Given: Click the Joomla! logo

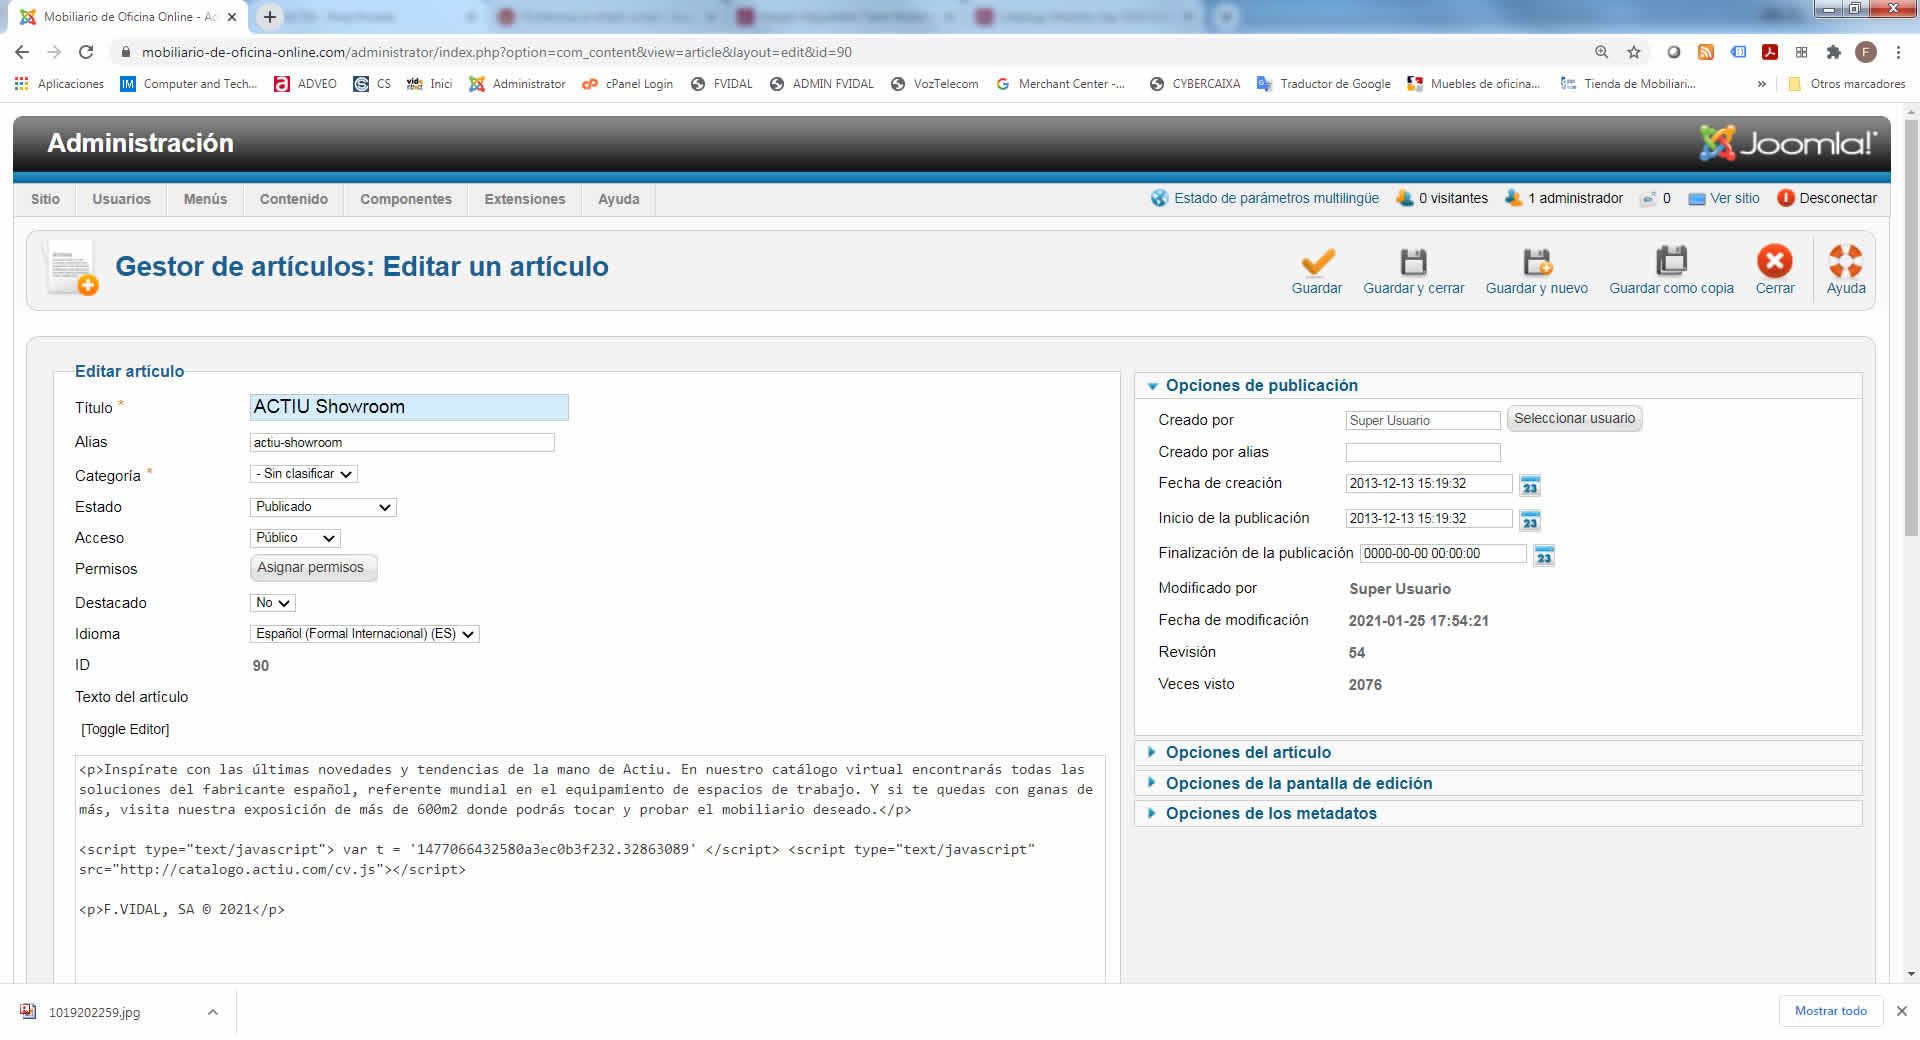Looking at the screenshot, I should pos(1788,143).
